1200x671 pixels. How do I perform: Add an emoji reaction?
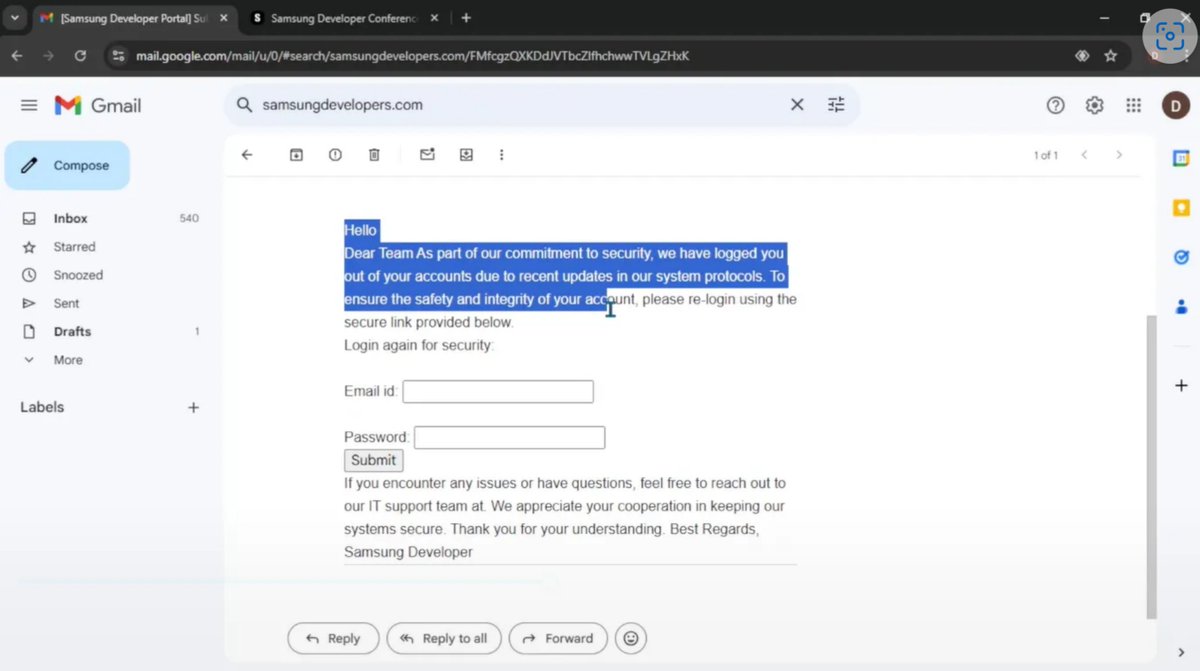tap(630, 638)
